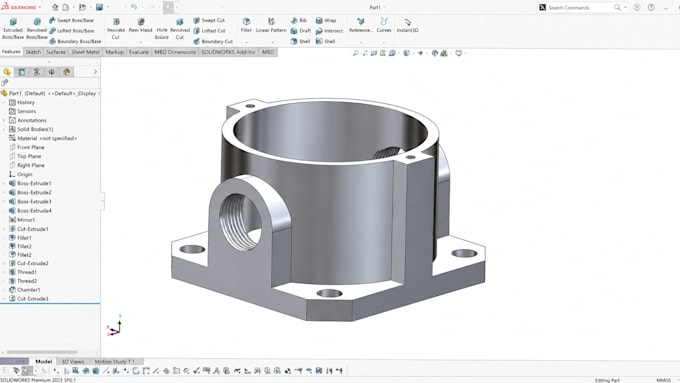Open the Fillet tool dropdown arrow
680x383 pixels.
click(246, 42)
